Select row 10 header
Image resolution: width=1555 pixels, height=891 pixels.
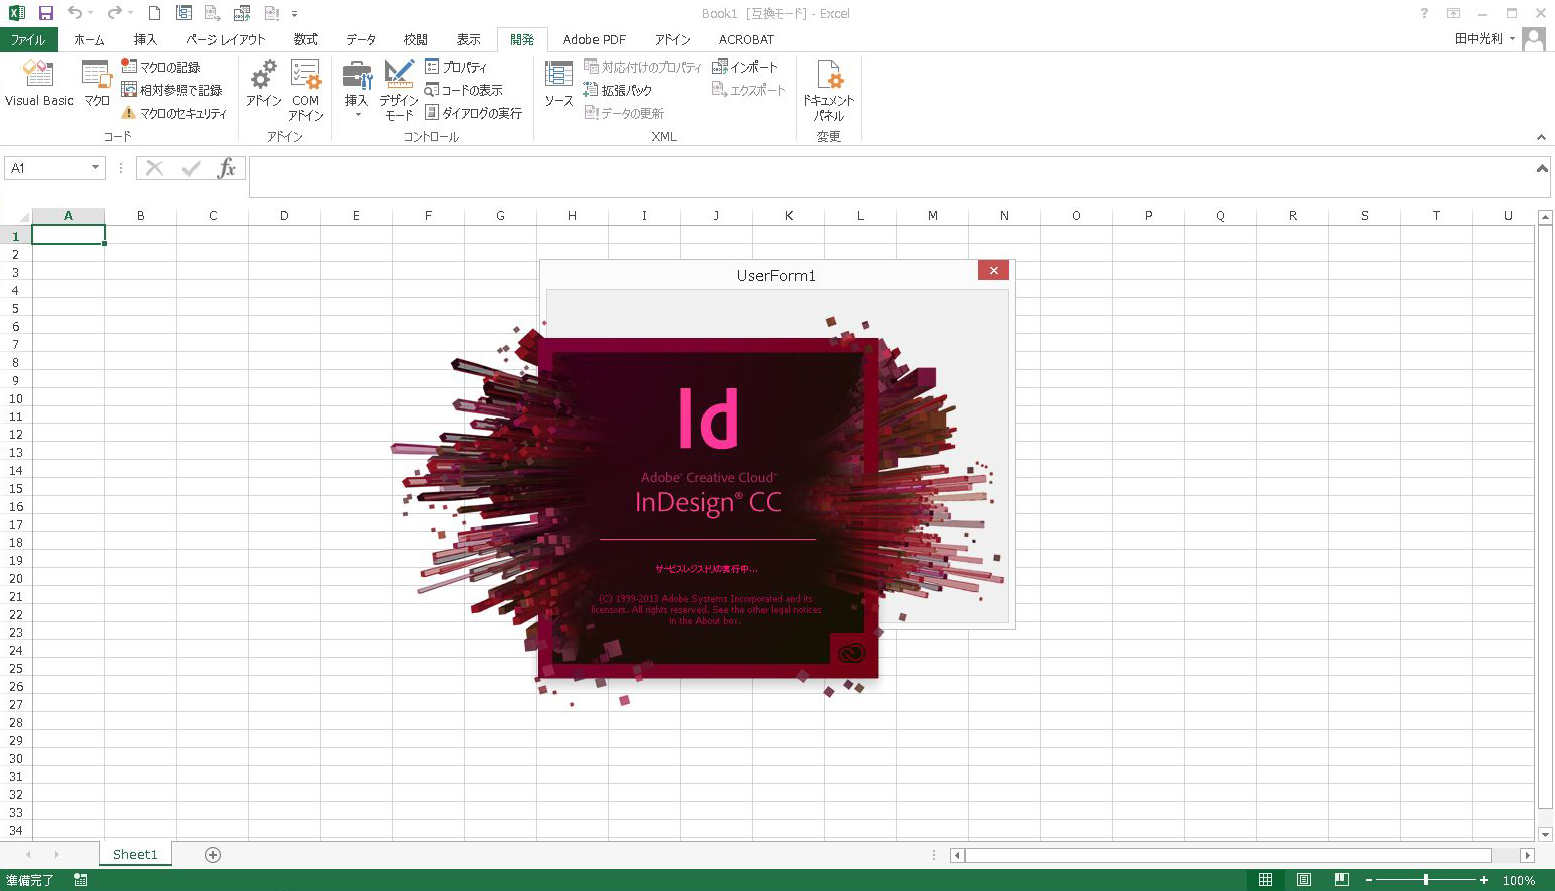tap(16, 399)
